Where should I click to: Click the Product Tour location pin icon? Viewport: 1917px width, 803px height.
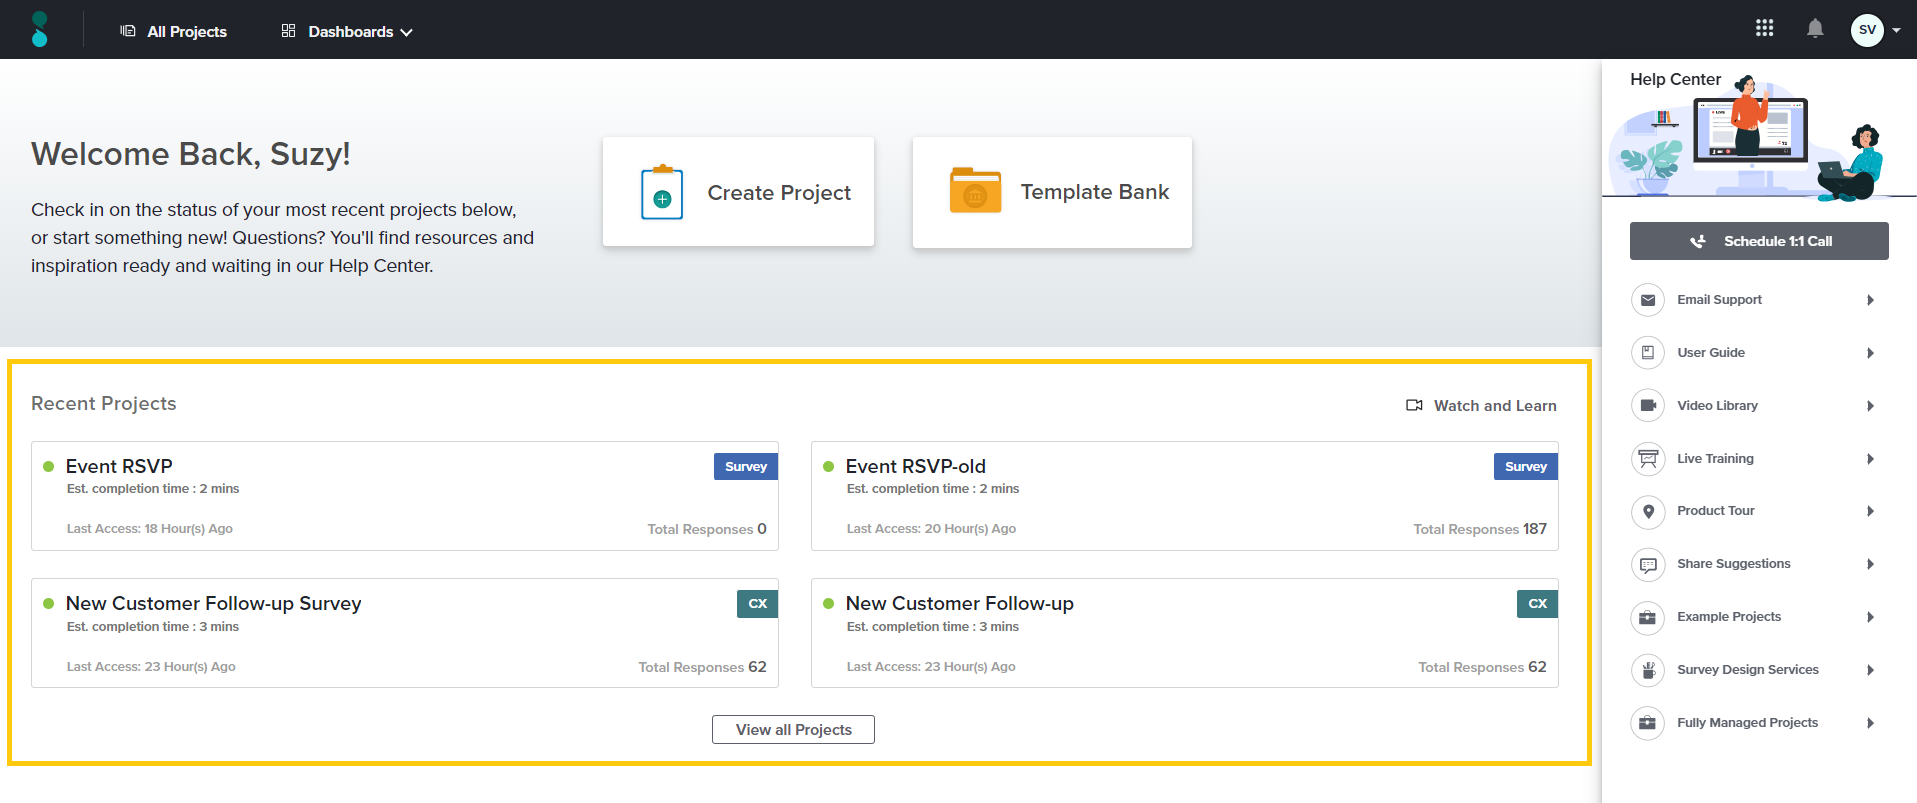coord(1647,511)
